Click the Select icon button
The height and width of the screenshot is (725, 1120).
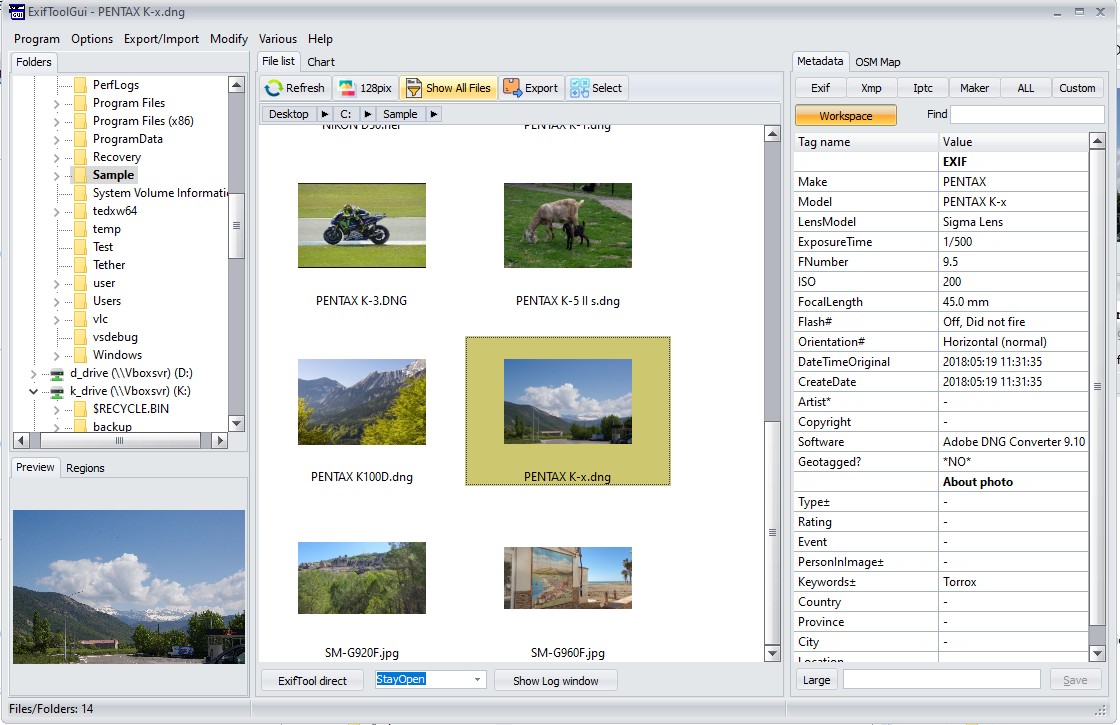click(579, 88)
